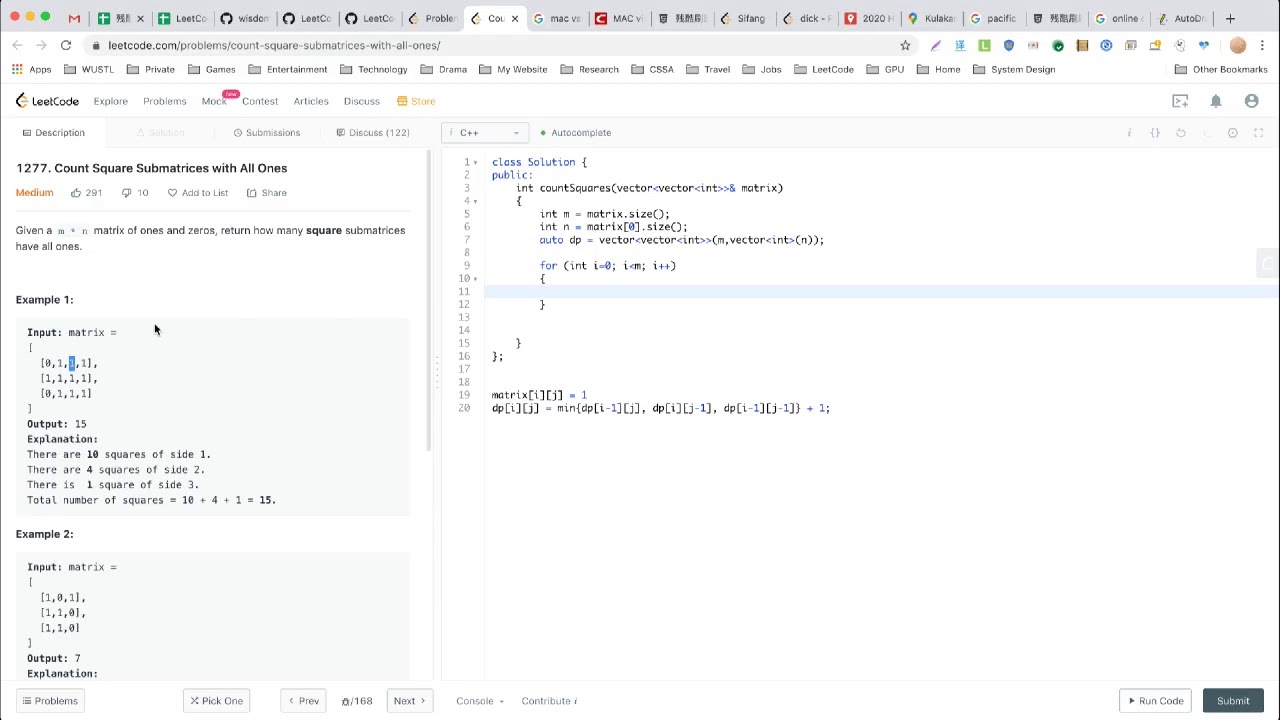
Task: Open the Contest nav item
Action: 260,101
